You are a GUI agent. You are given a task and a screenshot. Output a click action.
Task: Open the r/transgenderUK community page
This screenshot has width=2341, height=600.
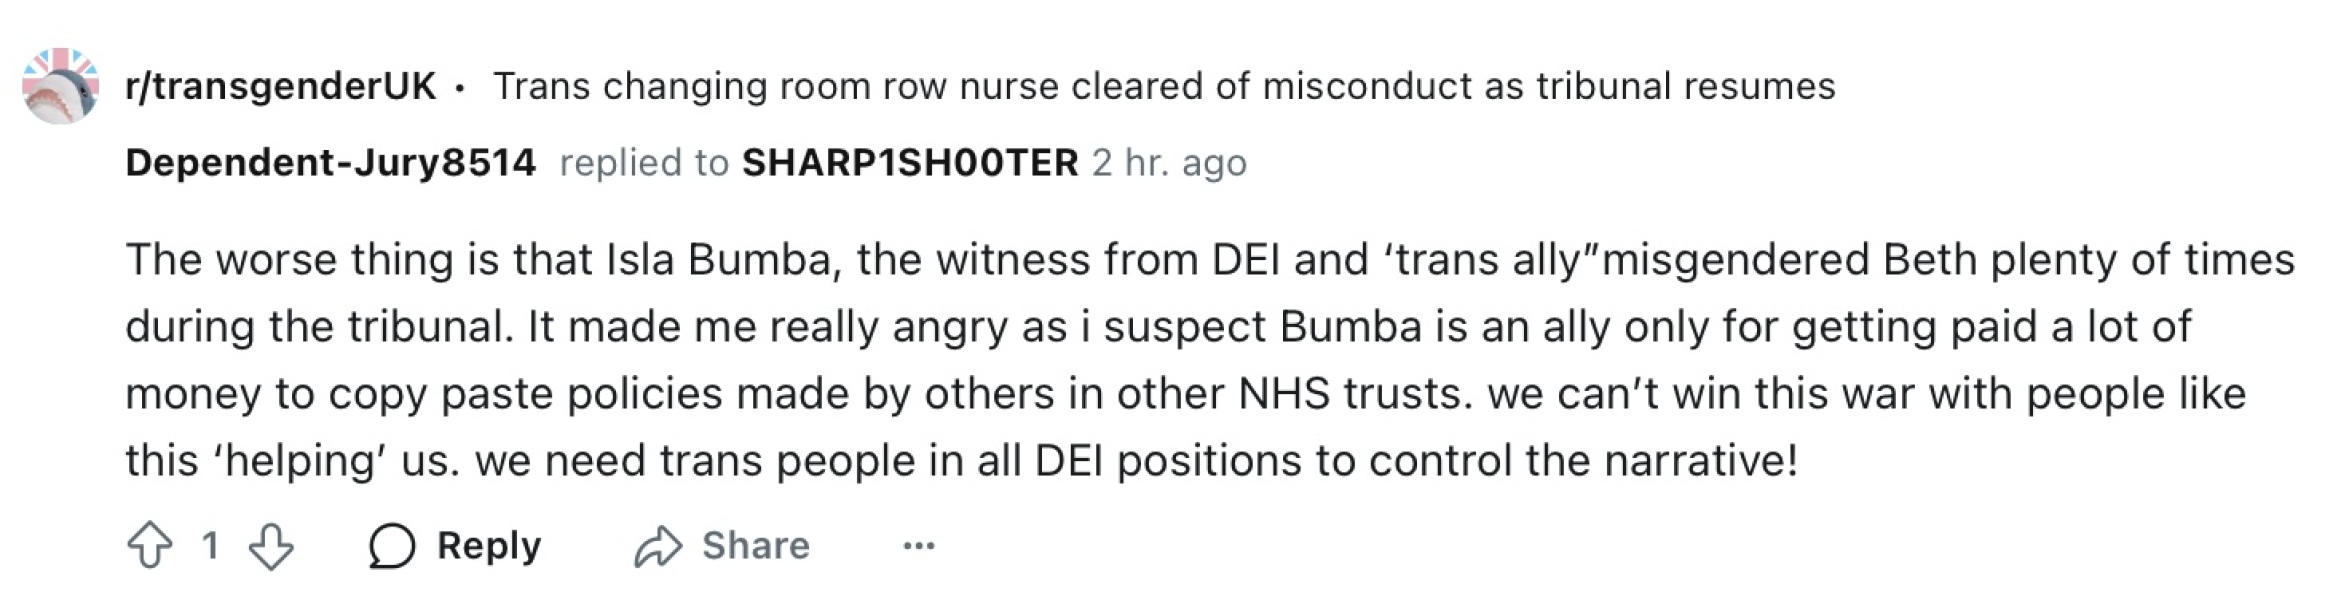(x=283, y=88)
